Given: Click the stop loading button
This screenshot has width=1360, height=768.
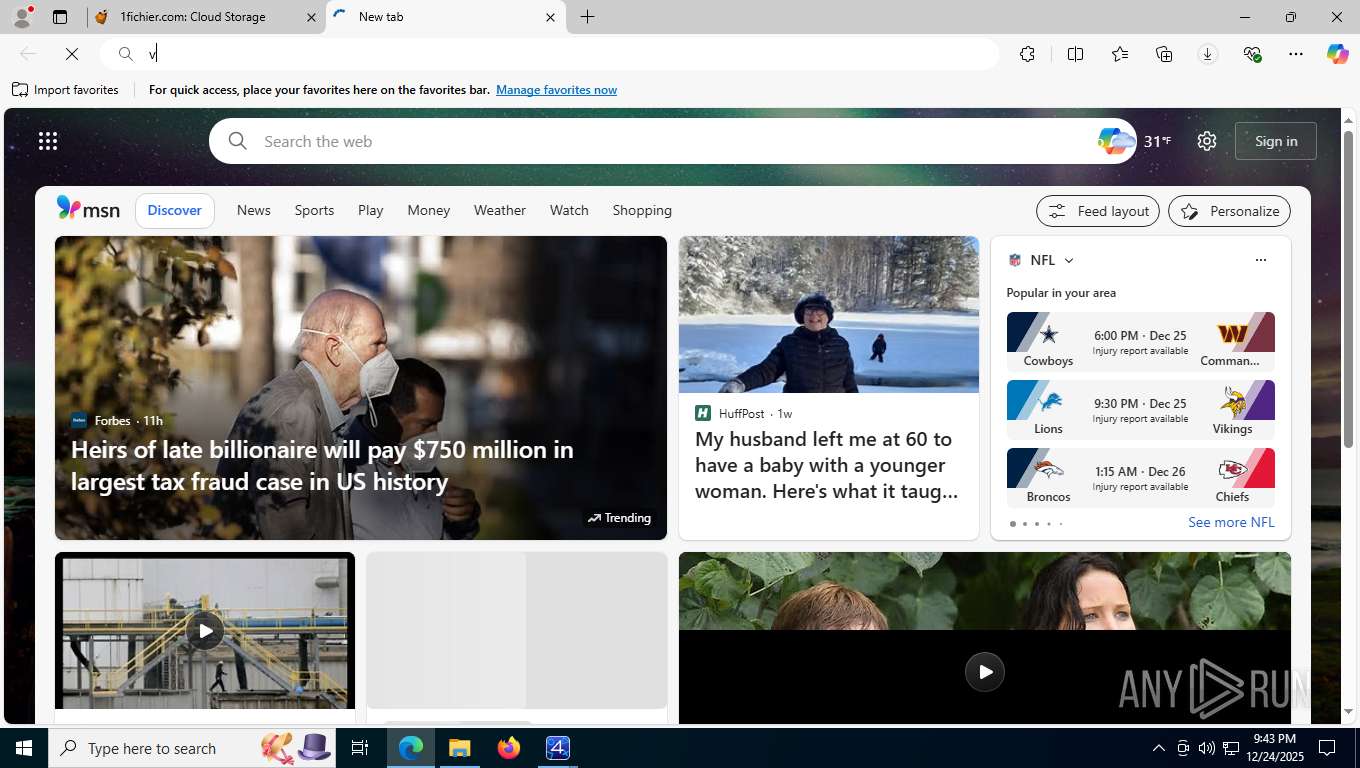Looking at the screenshot, I should tap(72, 54).
